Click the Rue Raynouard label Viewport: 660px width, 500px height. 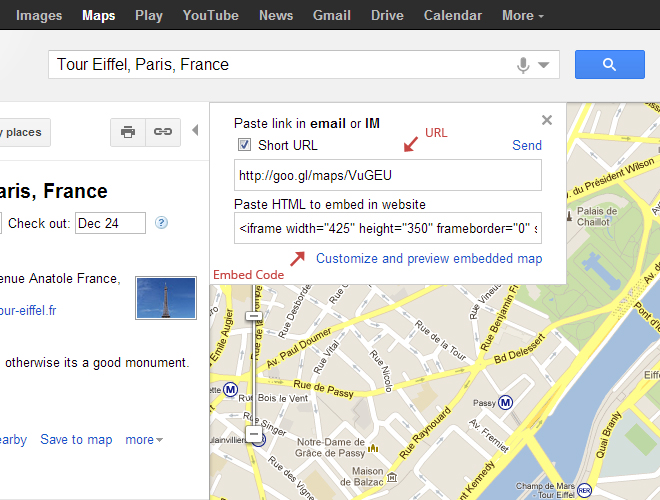click(425, 432)
